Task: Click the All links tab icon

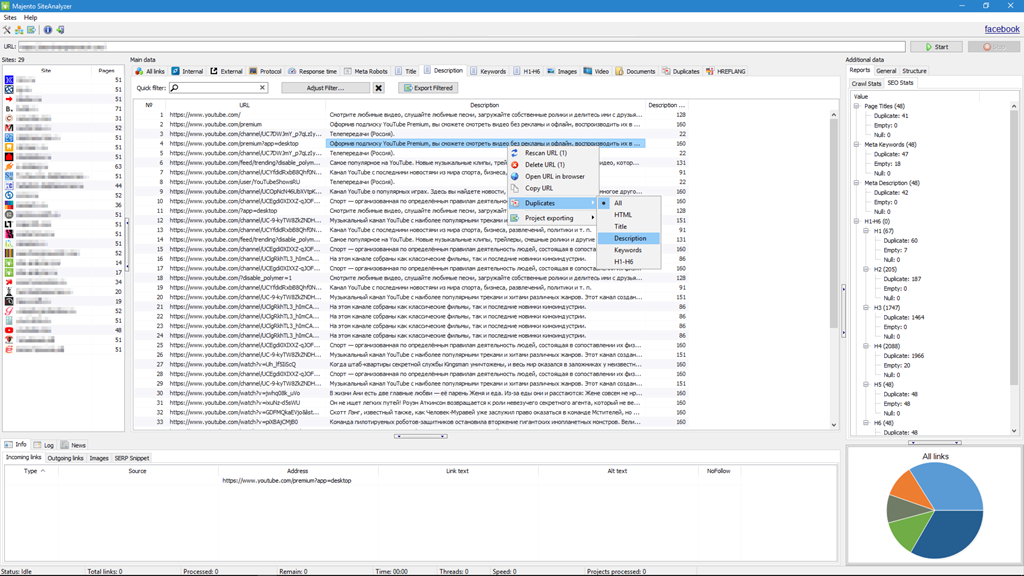Action: pyautogui.click(x=139, y=71)
